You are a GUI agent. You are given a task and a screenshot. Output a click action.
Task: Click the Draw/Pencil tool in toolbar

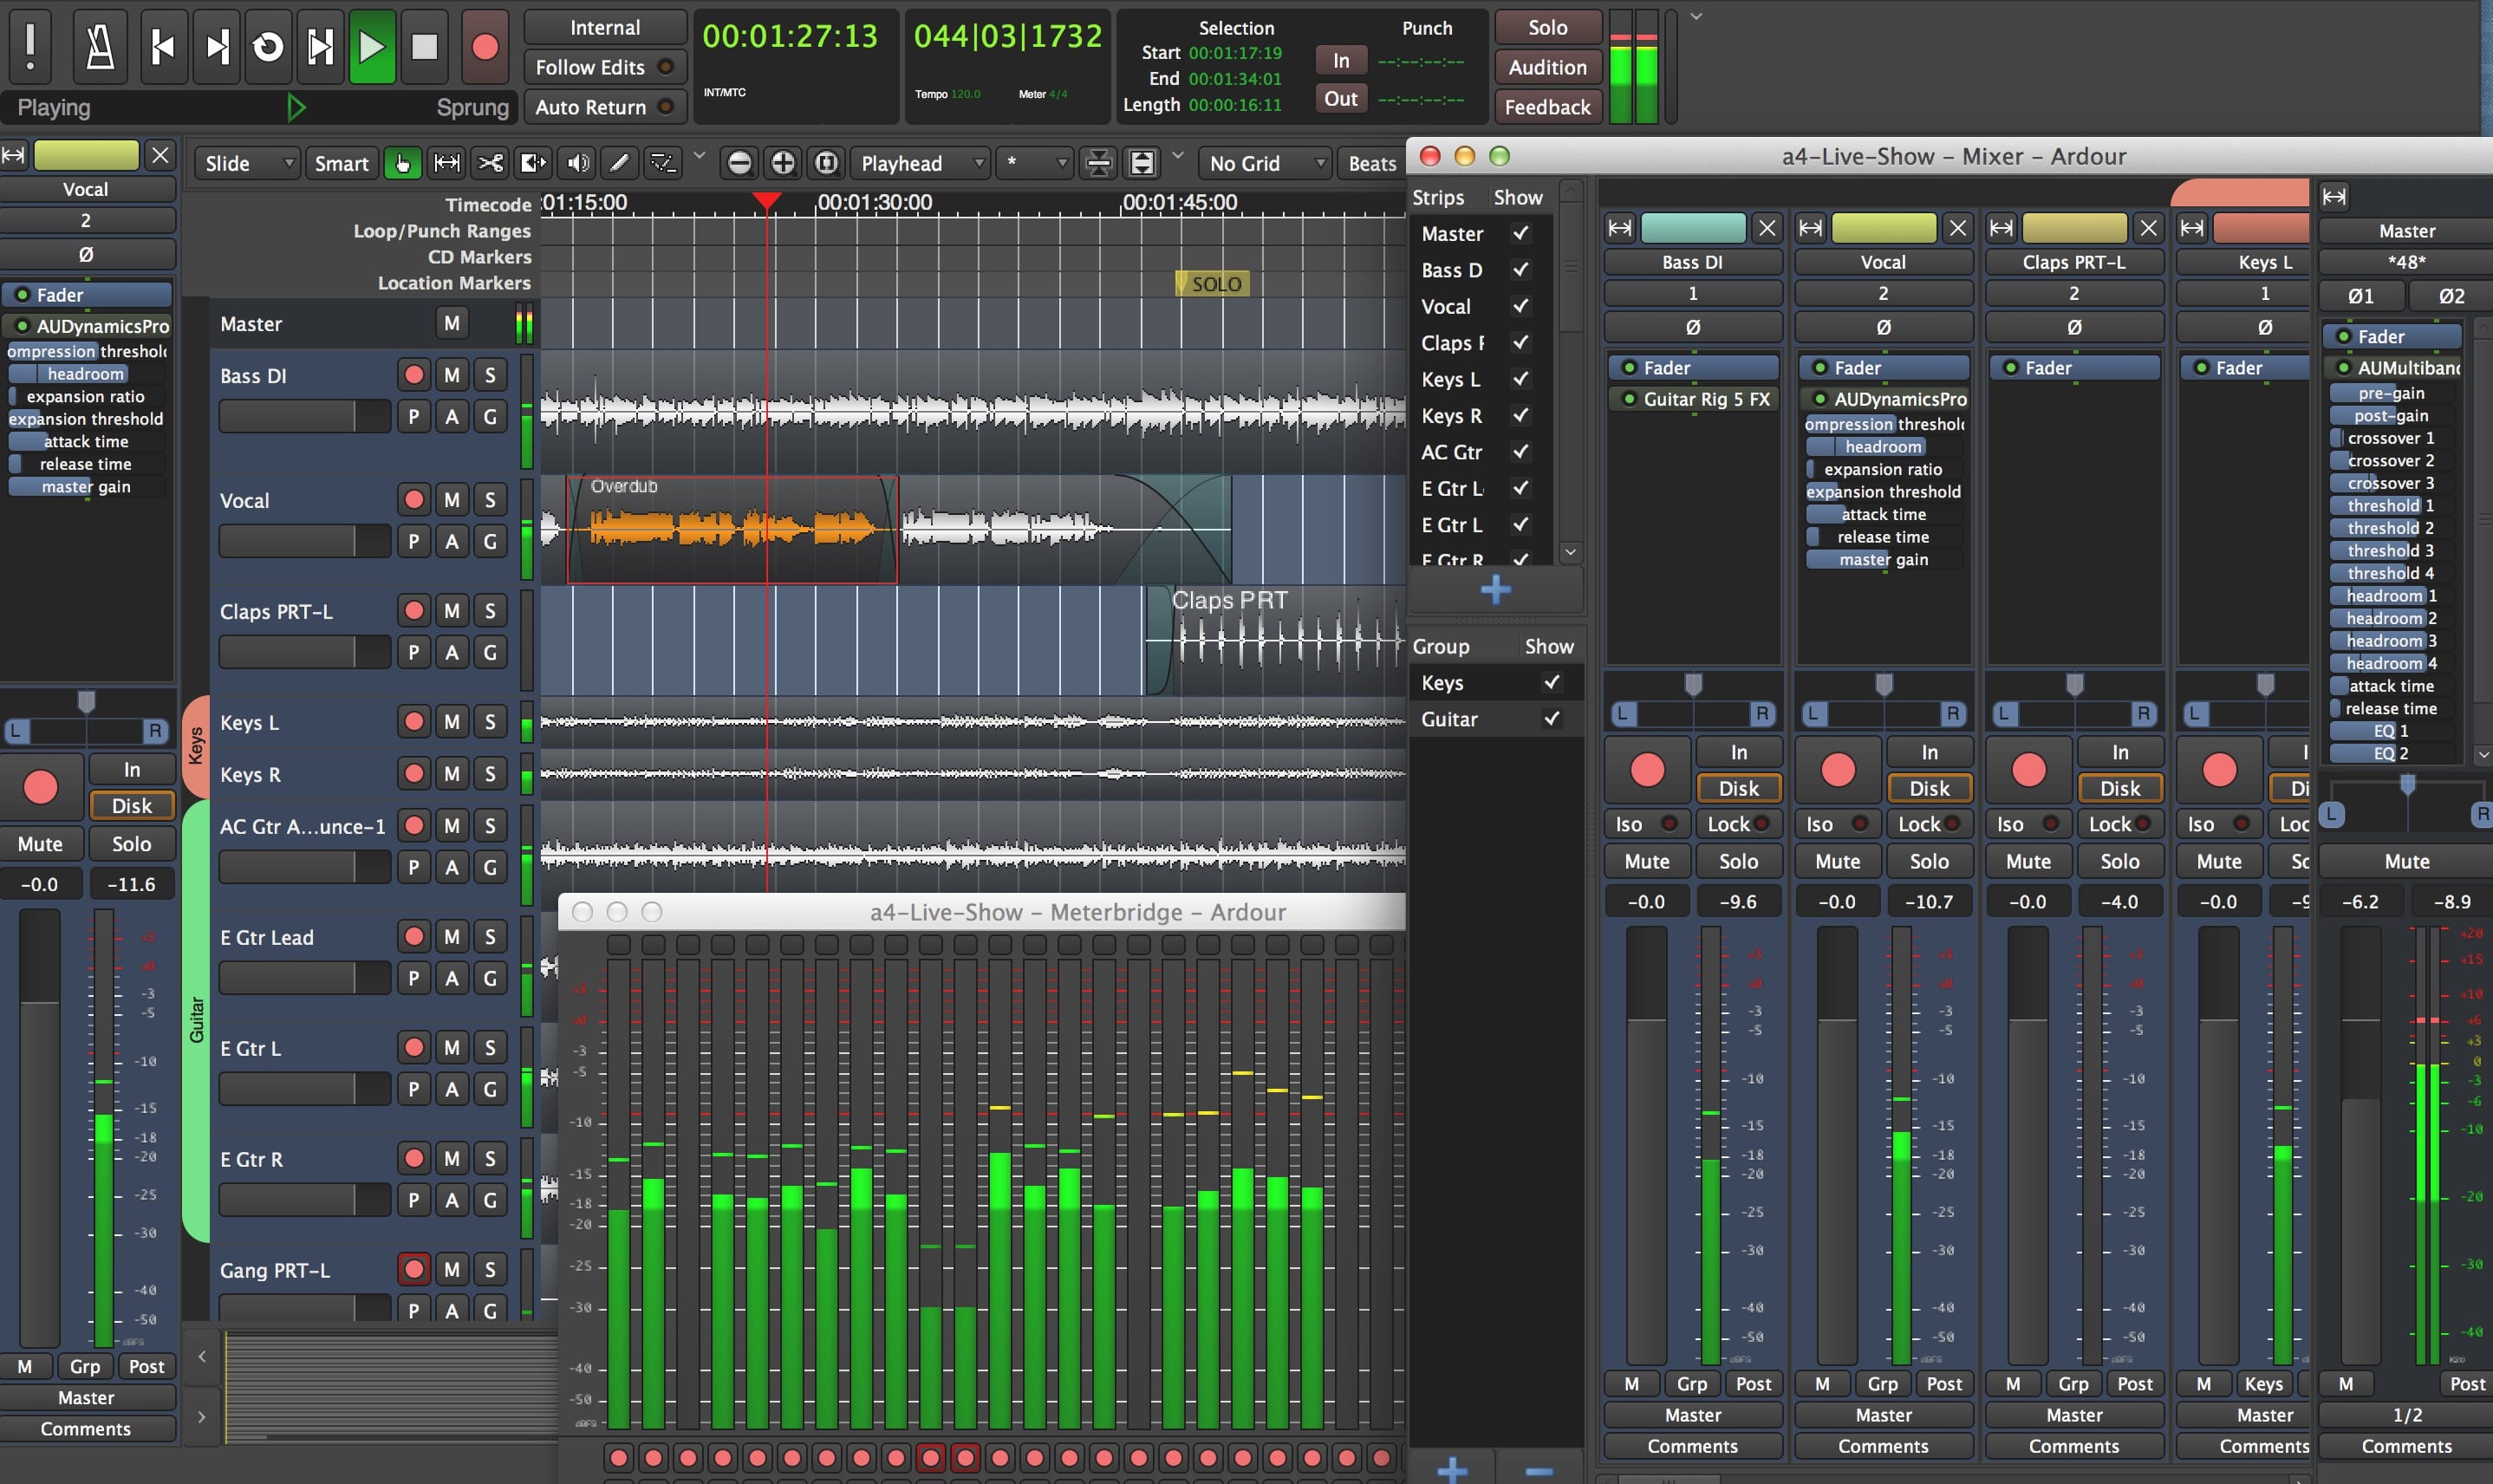point(626,163)
